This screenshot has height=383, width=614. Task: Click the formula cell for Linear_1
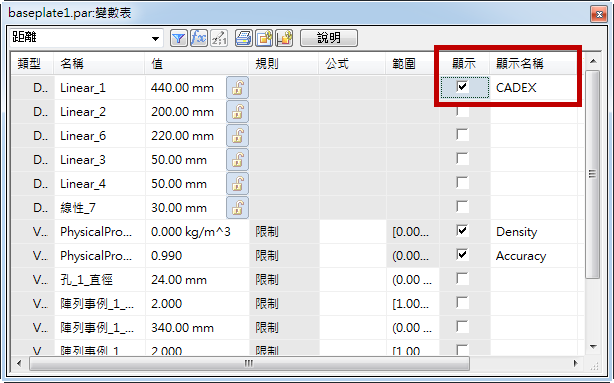tap(352, 88)
